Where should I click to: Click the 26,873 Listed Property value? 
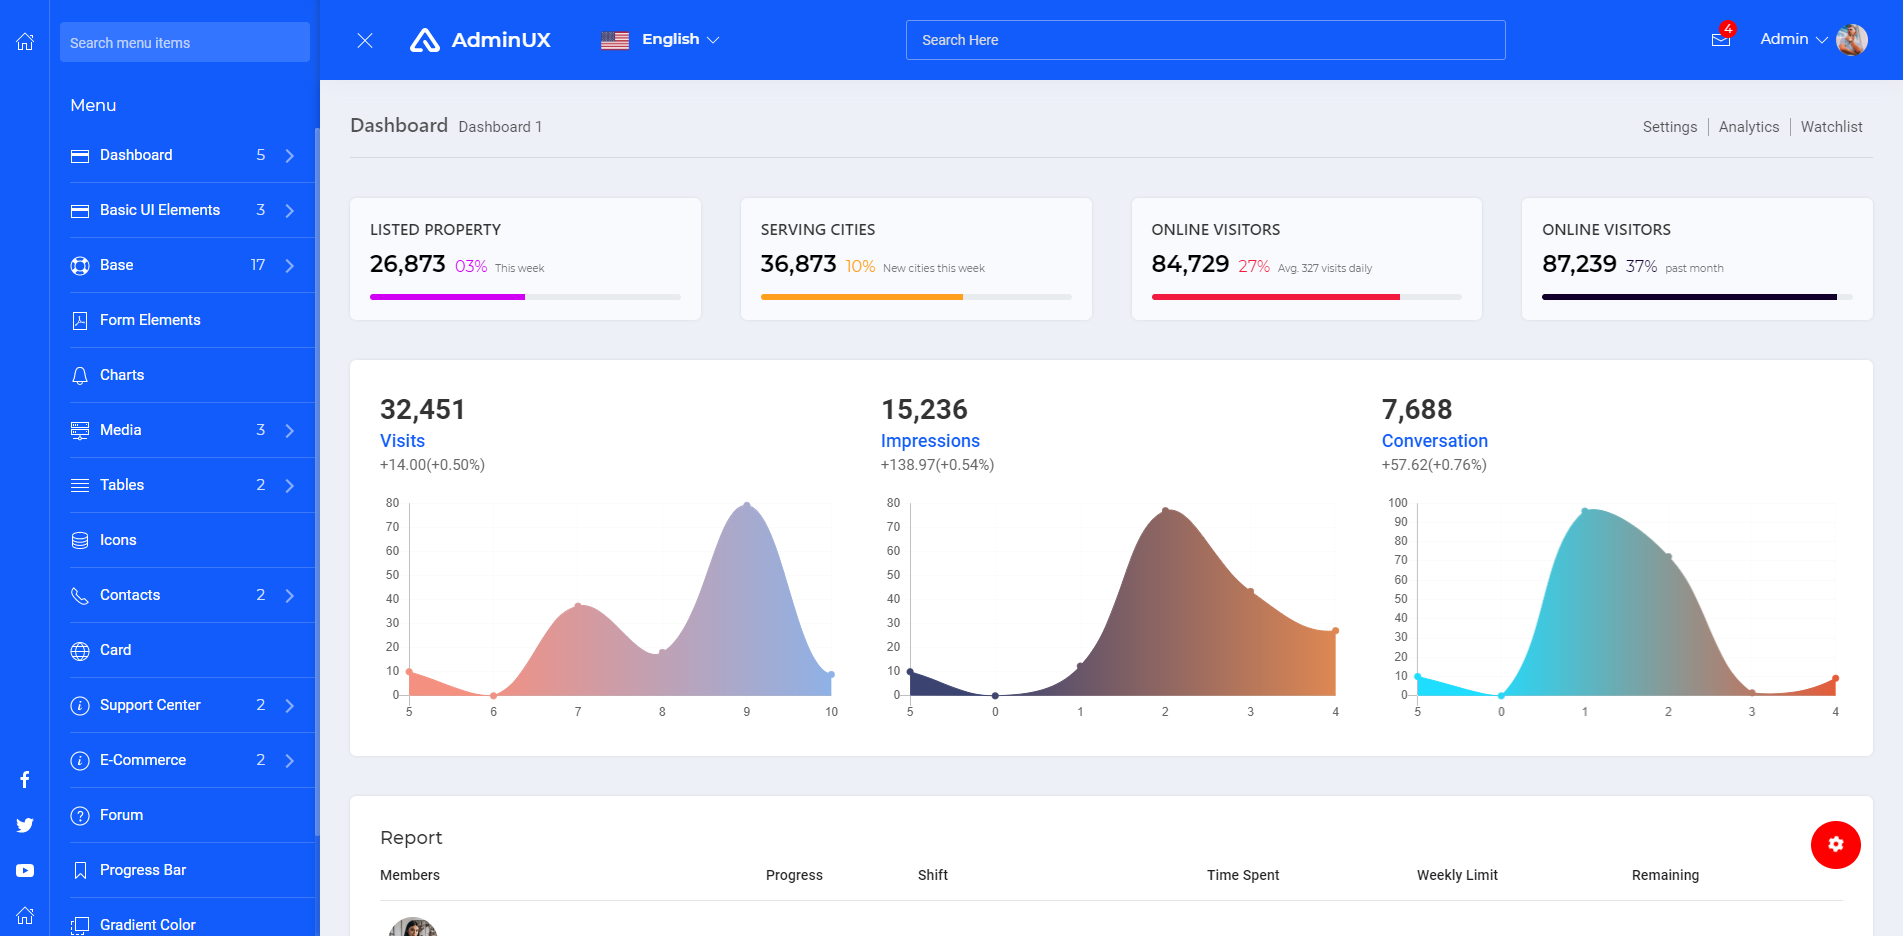tap(407, 264)
